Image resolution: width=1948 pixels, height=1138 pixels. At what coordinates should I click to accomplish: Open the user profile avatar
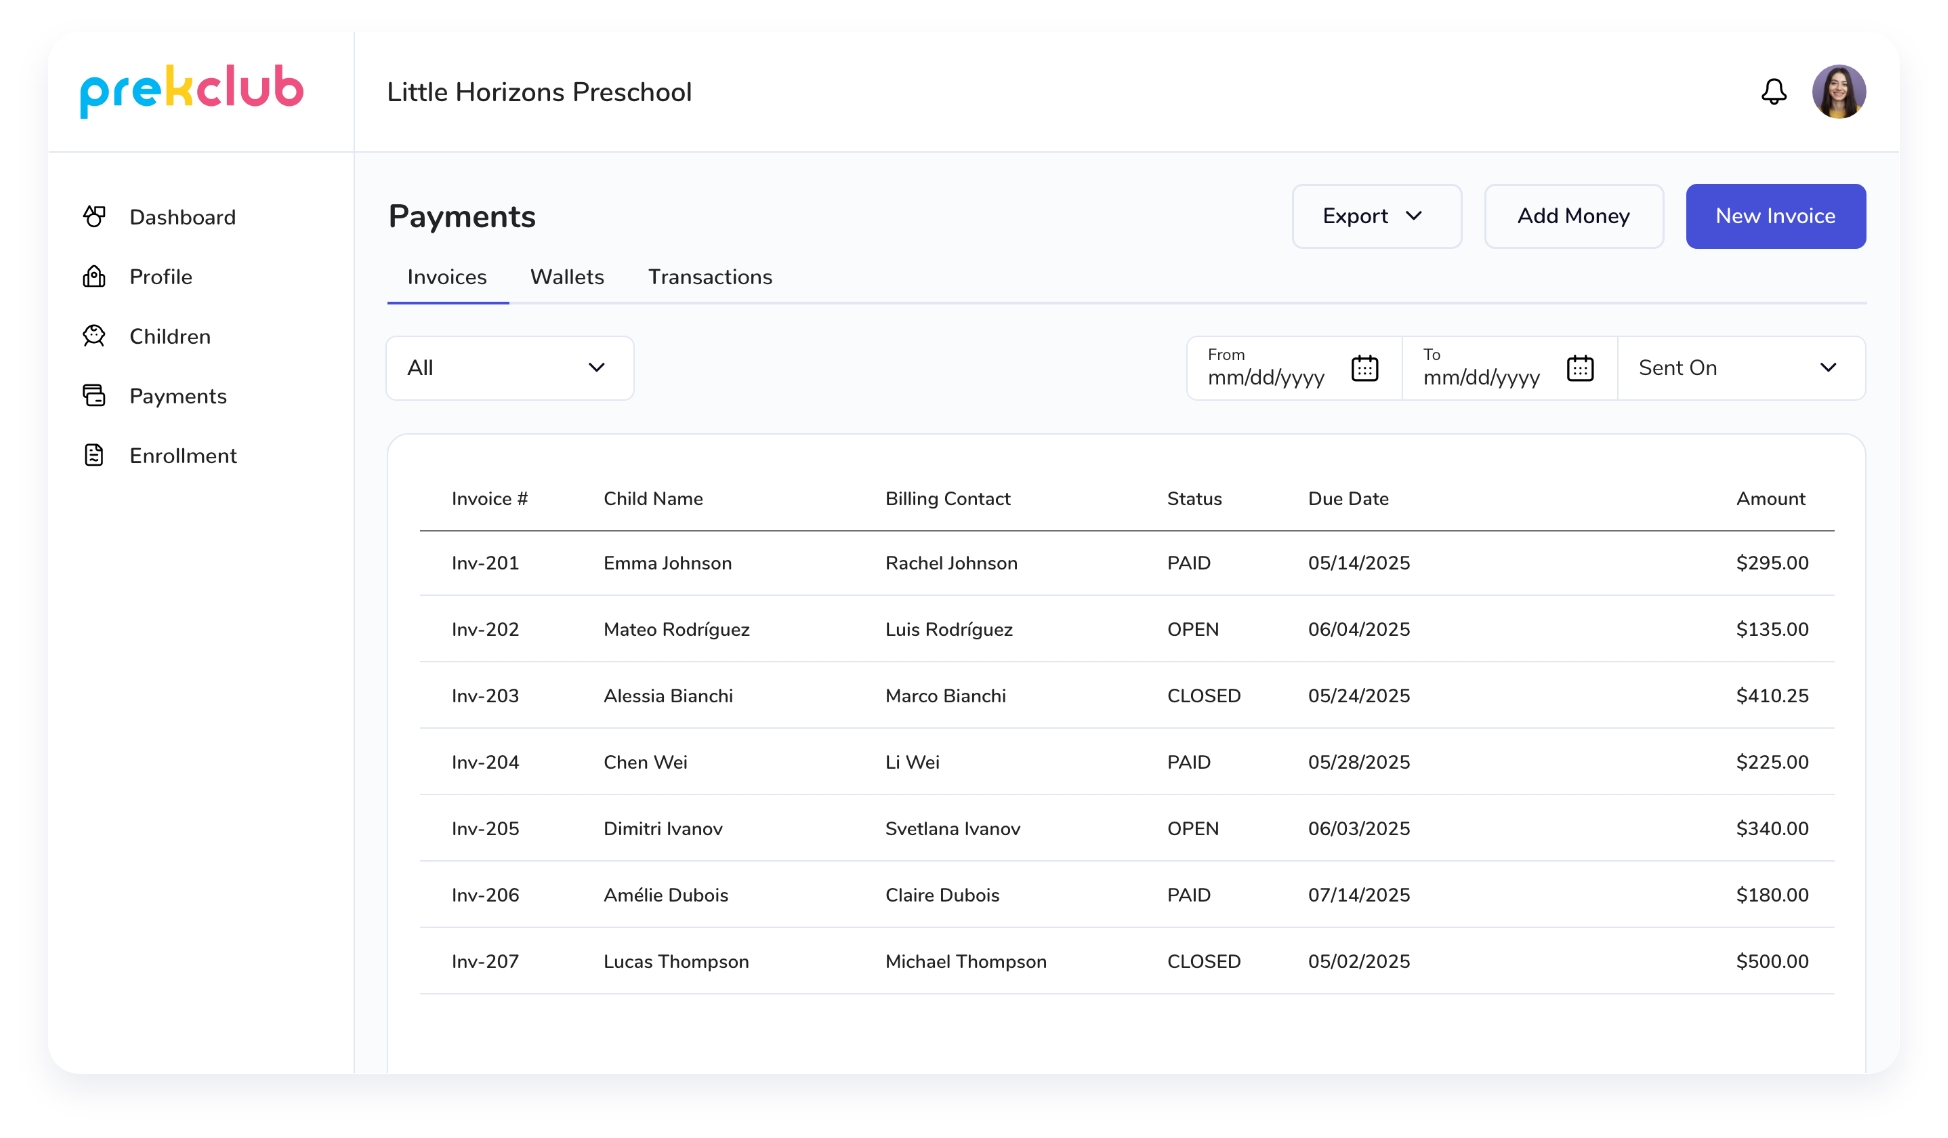[x=1838, y=92]
